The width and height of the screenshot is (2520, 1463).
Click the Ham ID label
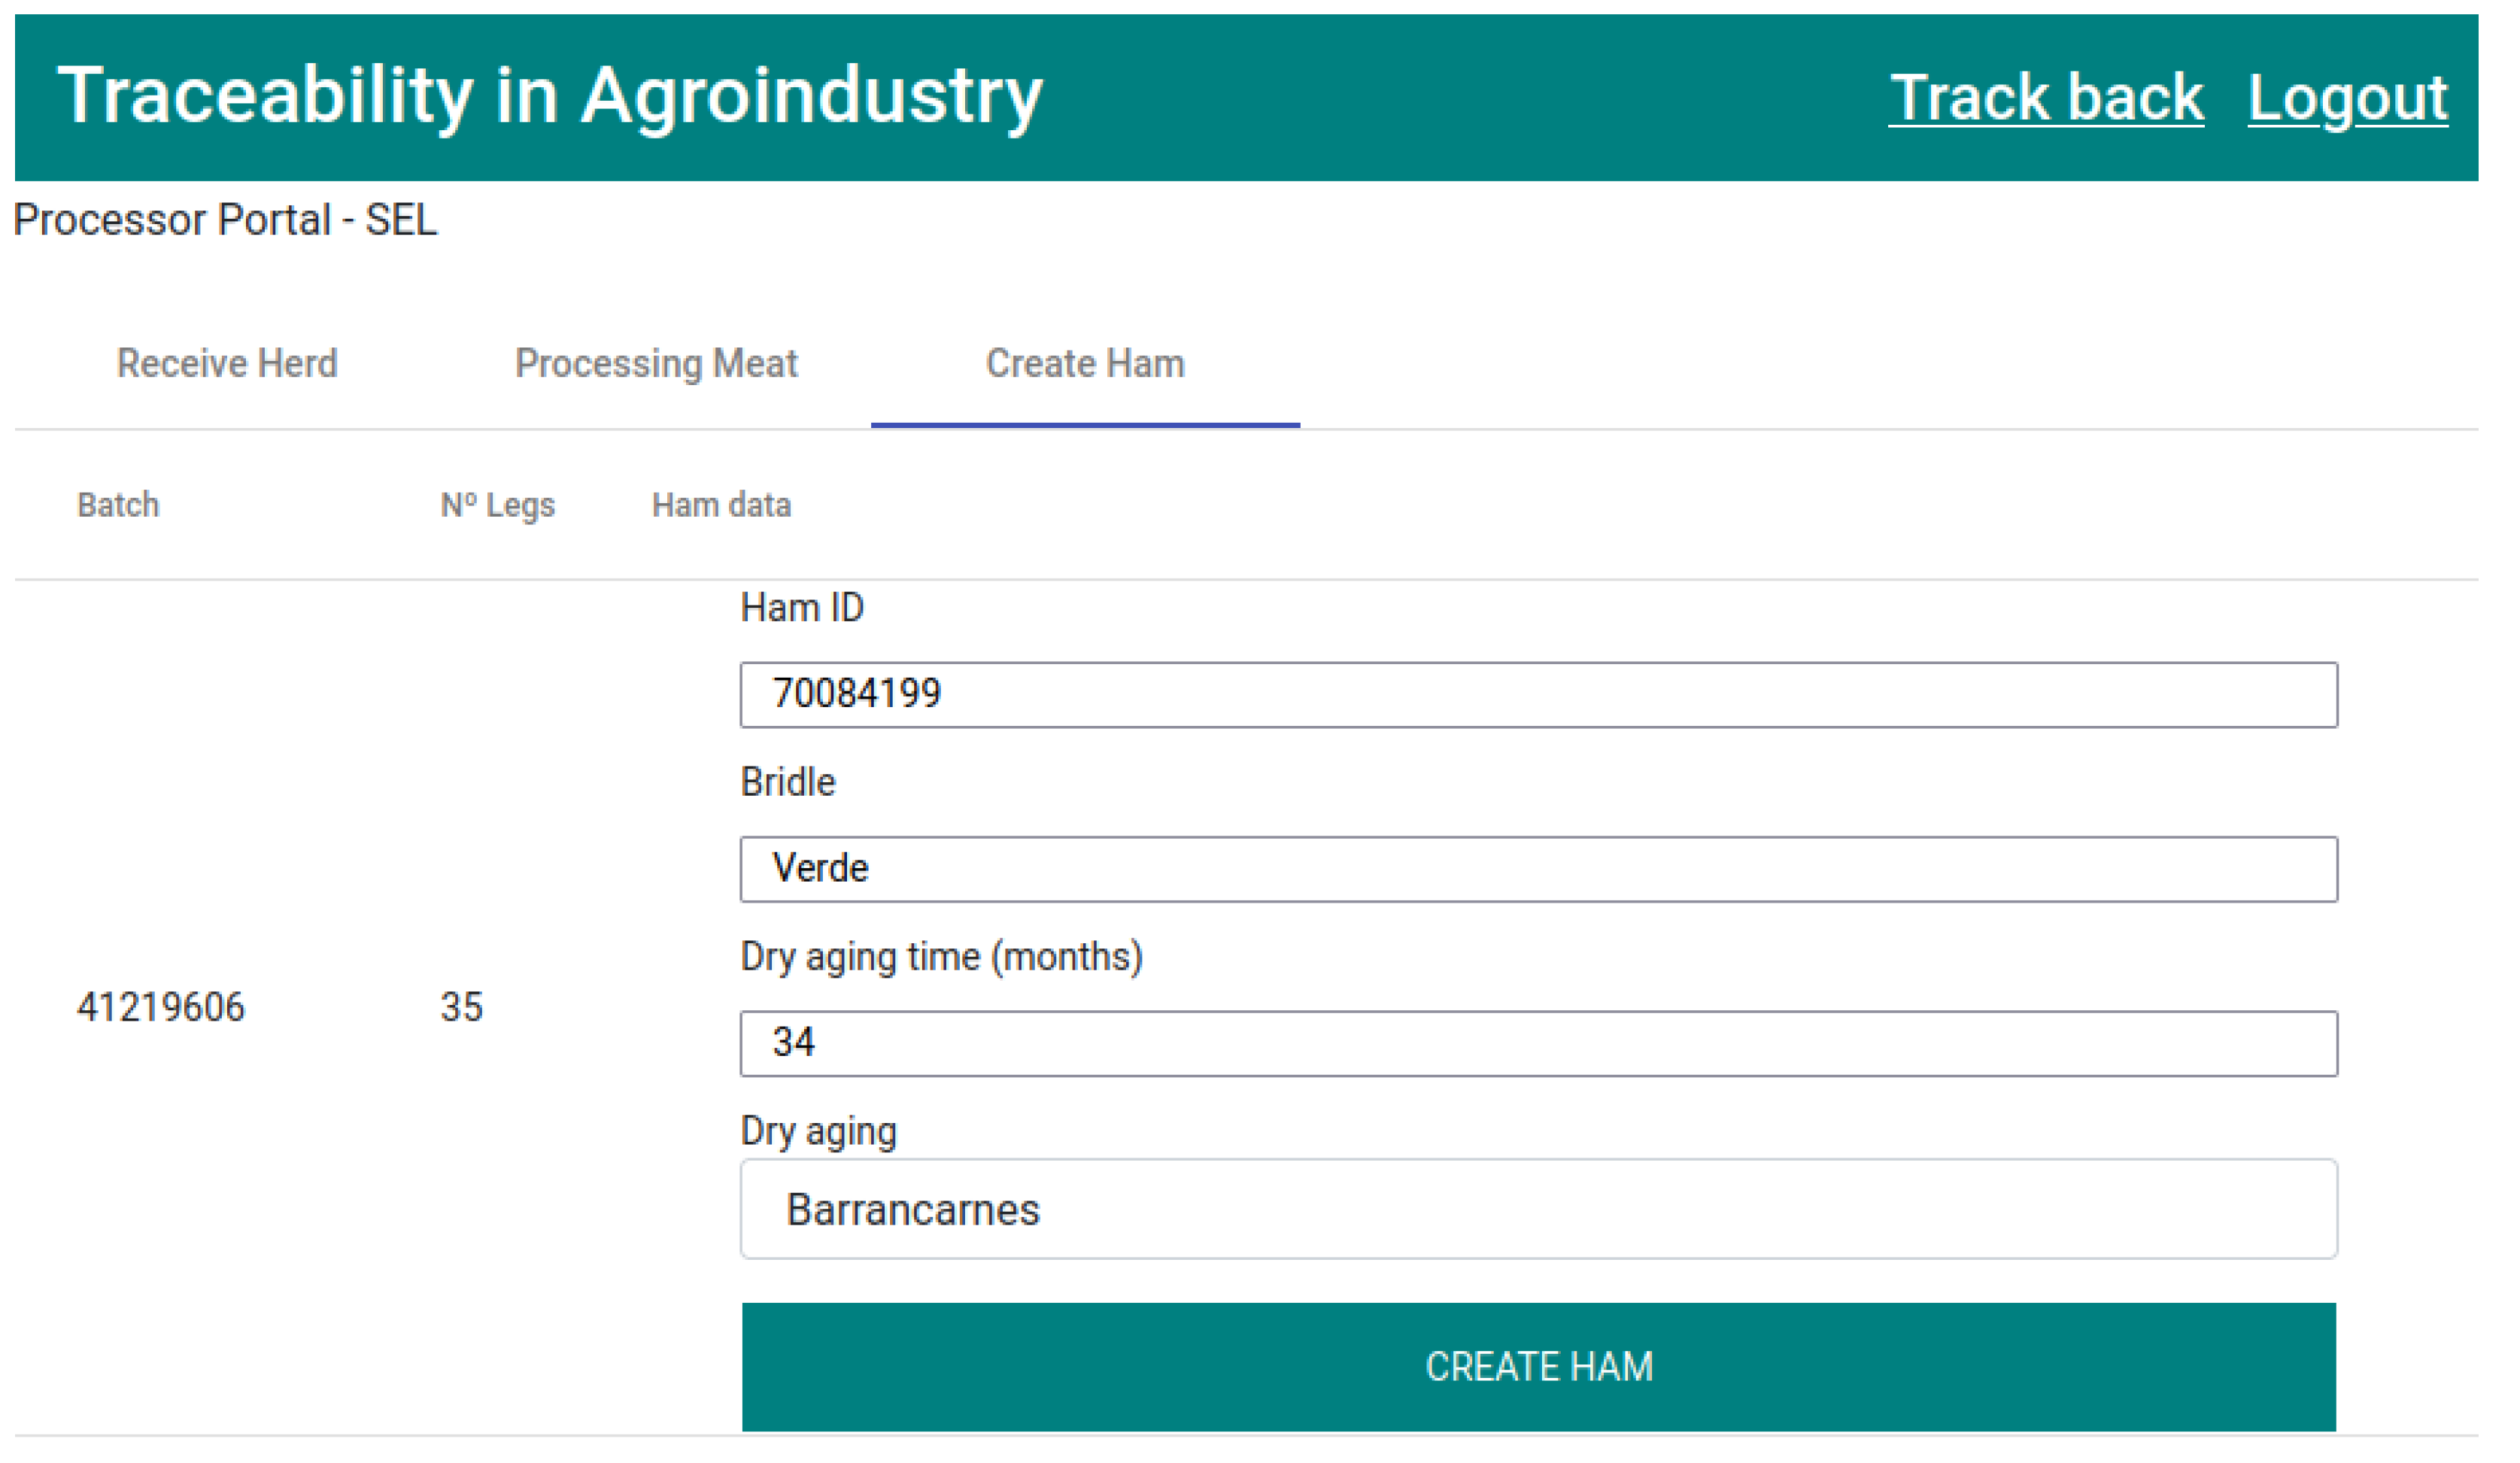coord(802,608)
